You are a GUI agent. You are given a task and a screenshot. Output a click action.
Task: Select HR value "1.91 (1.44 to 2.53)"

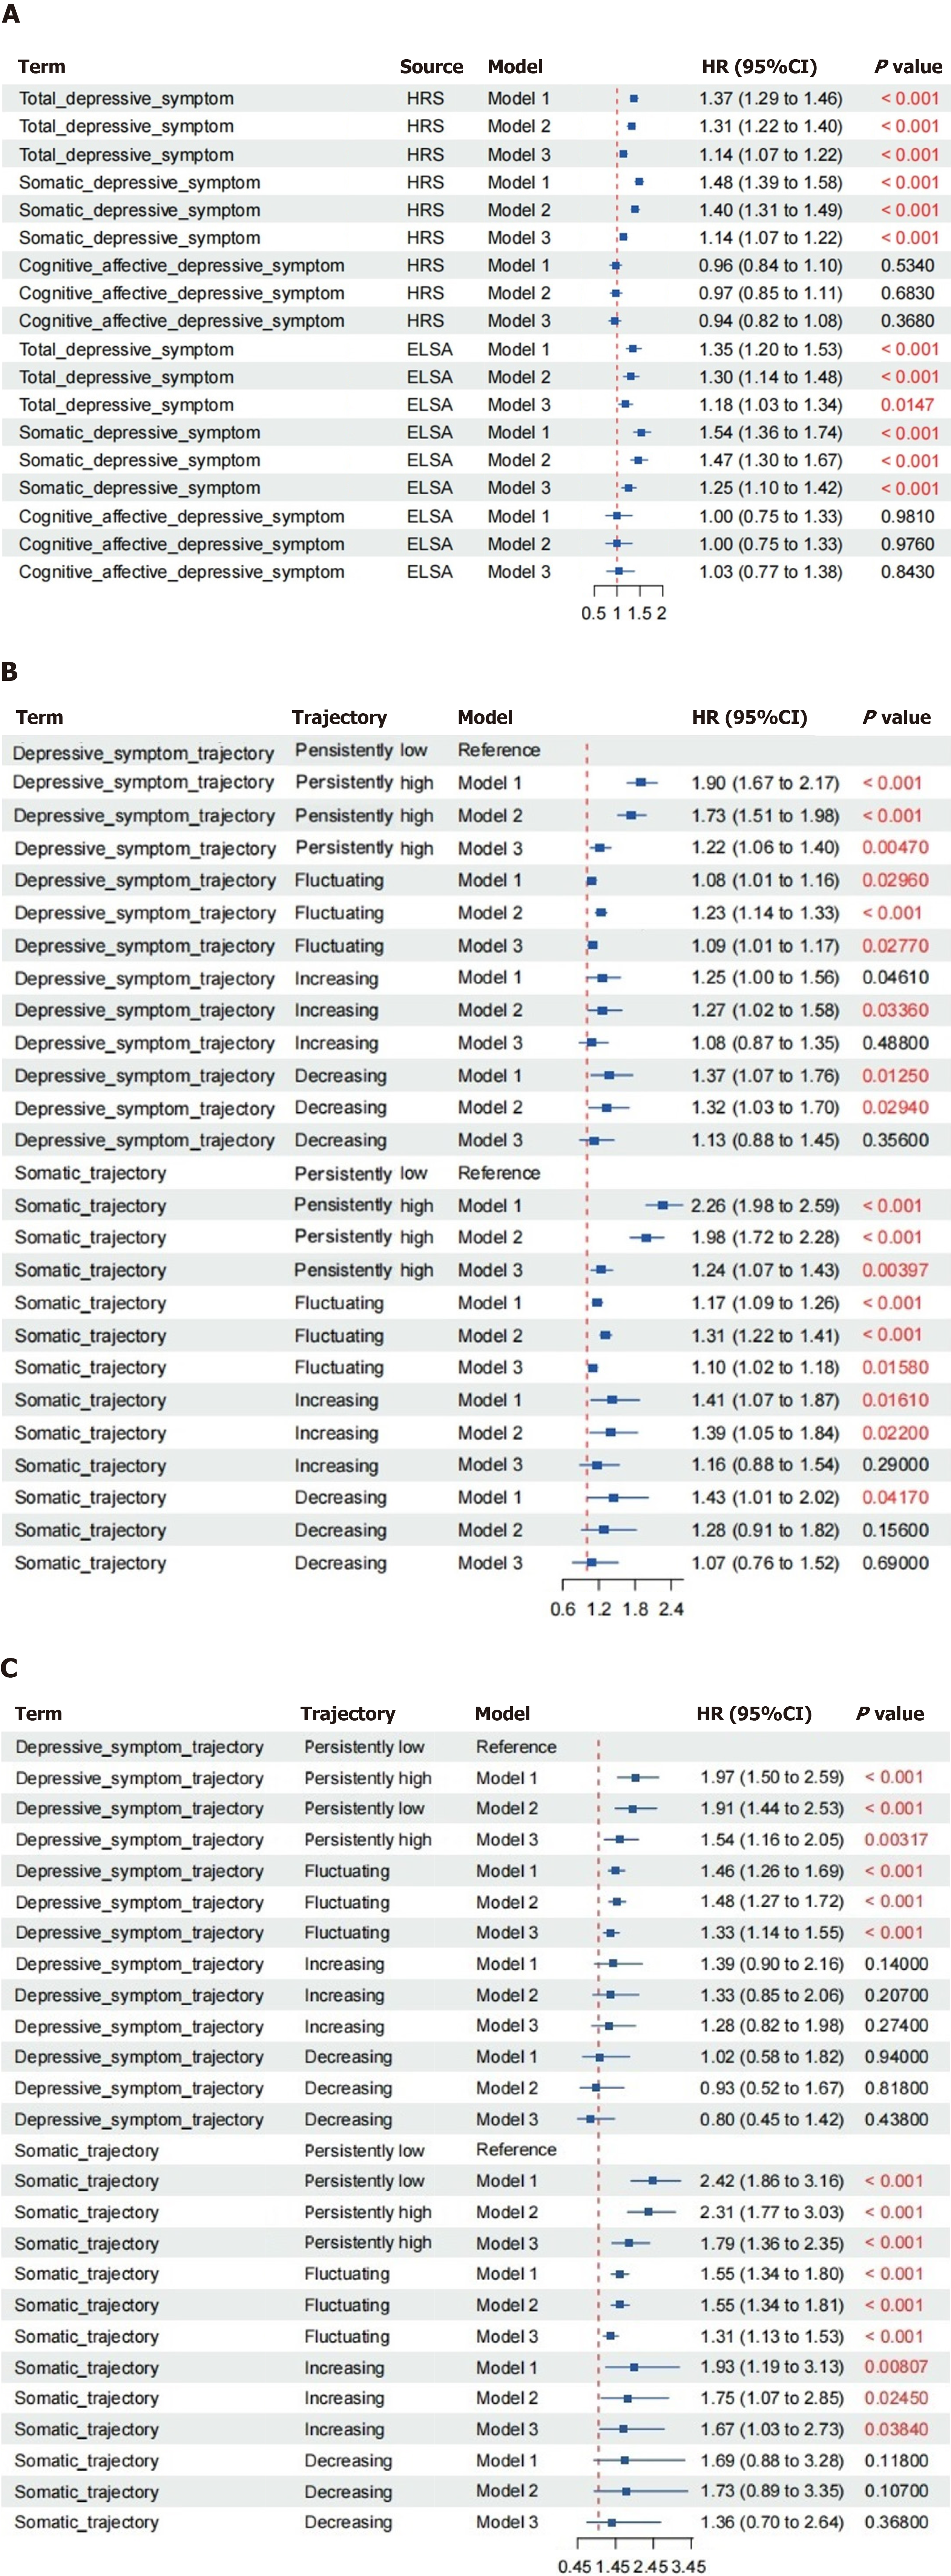tap(772, 1808)
